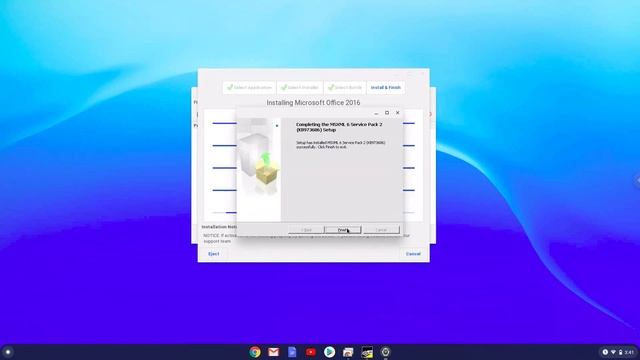The image size is (640, 360).
Task: Open YouTube from the shelf
Action: [x=311, y=352]
